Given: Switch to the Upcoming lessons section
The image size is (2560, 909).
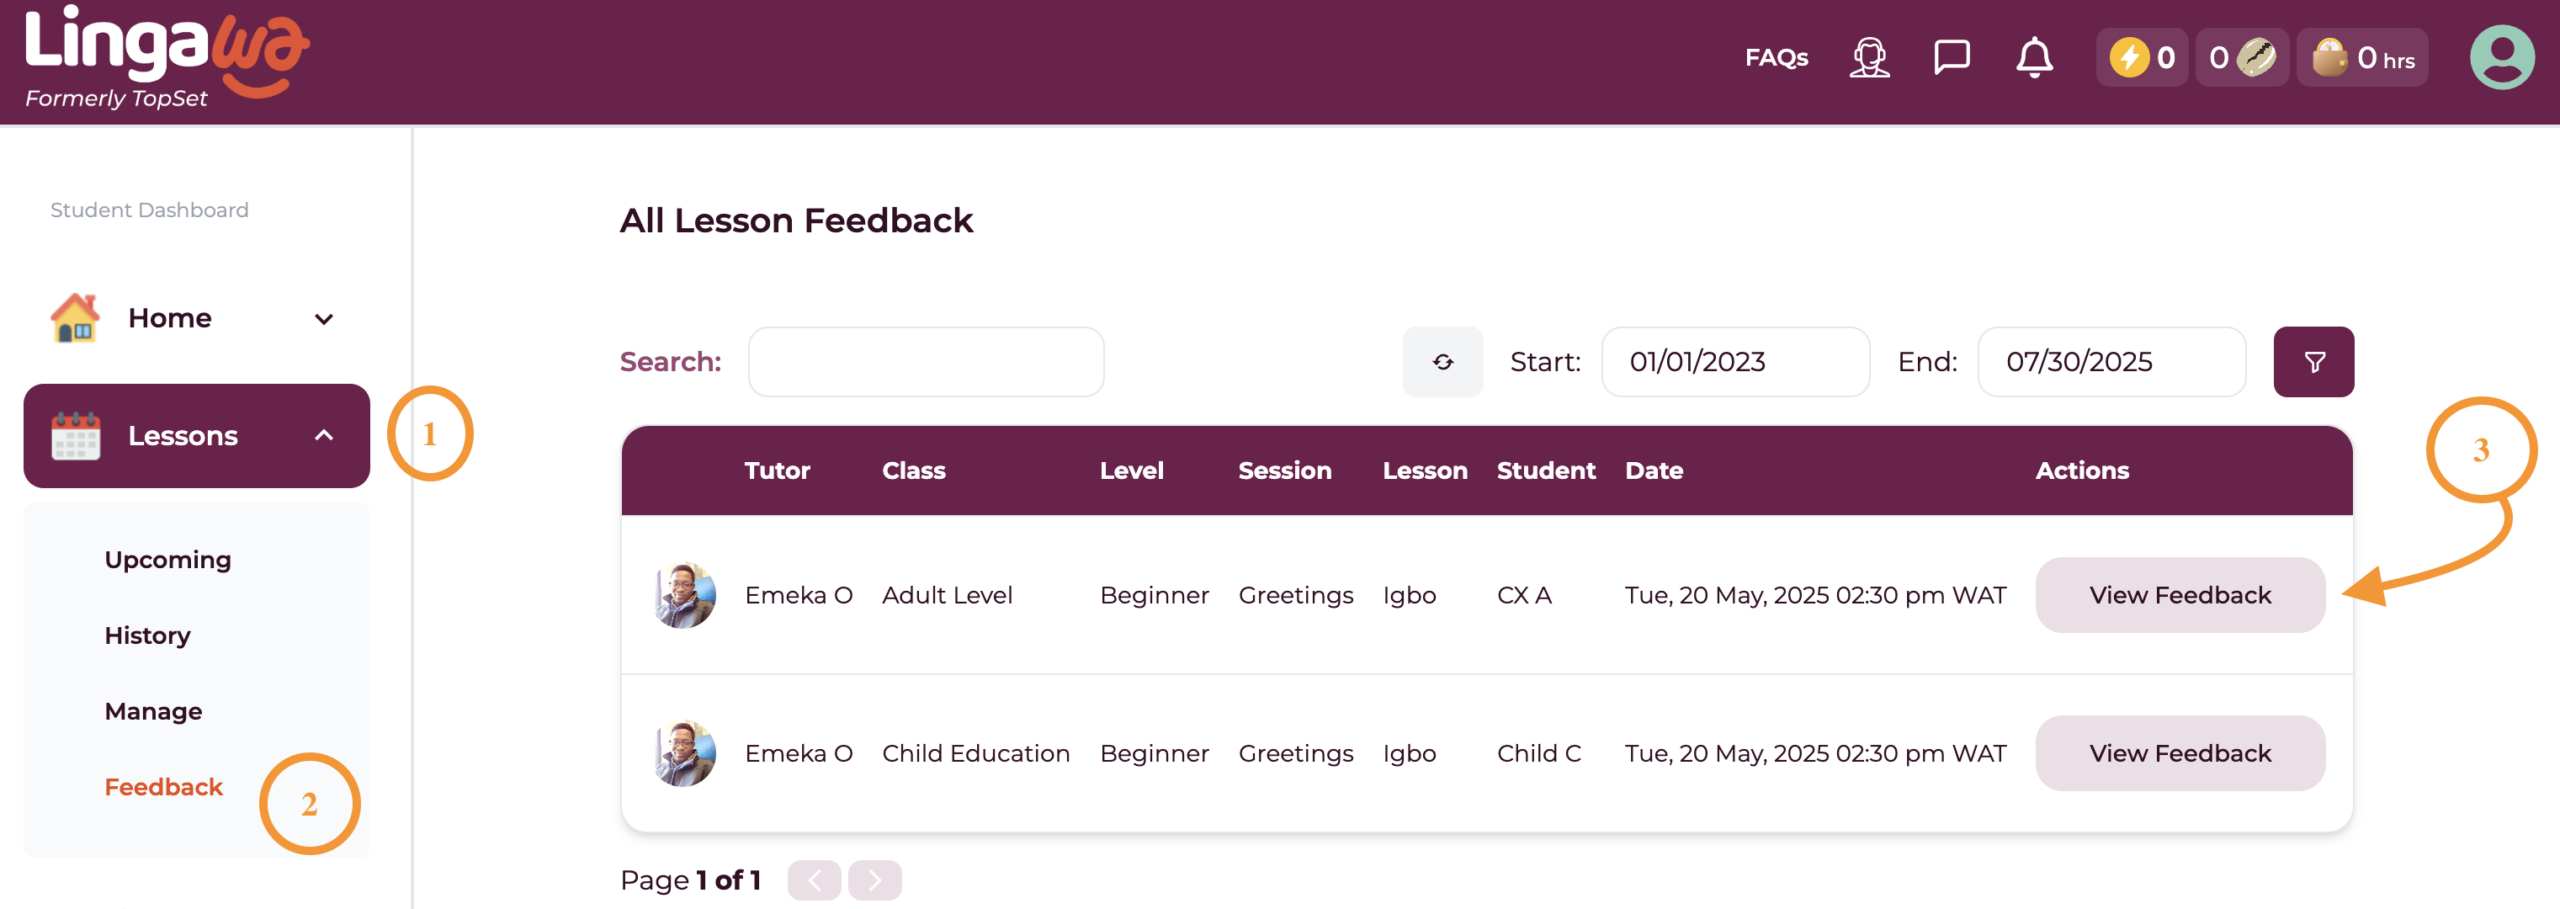Looking at the screenshot, I should point(167,559).
